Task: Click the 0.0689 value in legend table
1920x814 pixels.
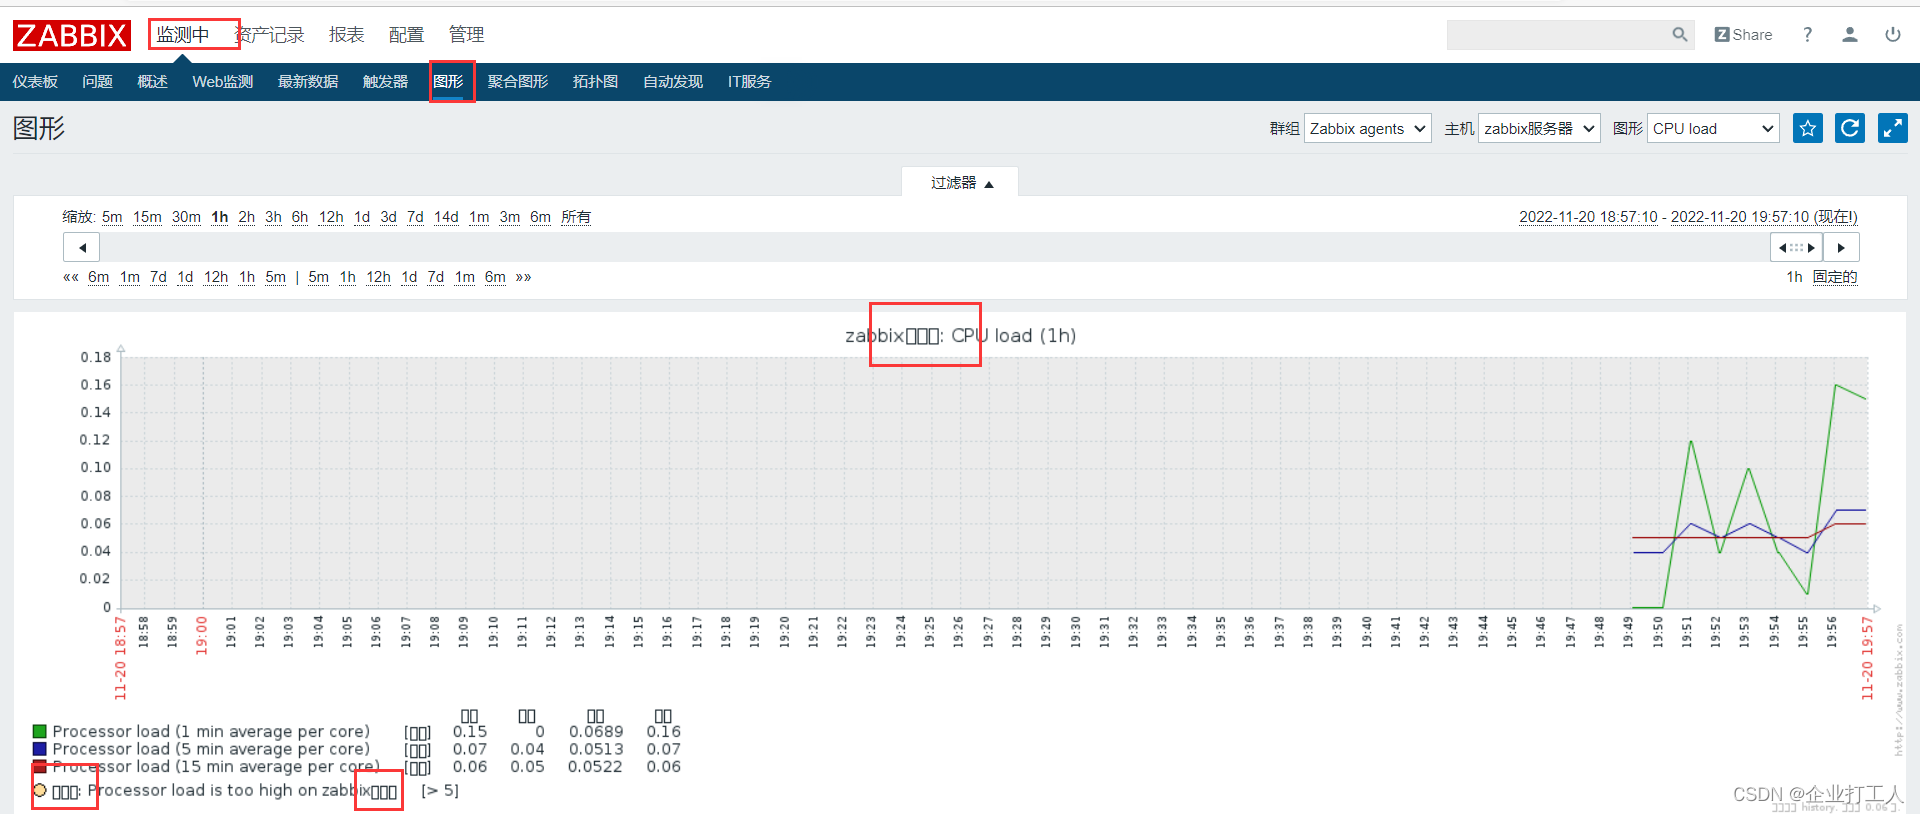Action: coord(596,732)
